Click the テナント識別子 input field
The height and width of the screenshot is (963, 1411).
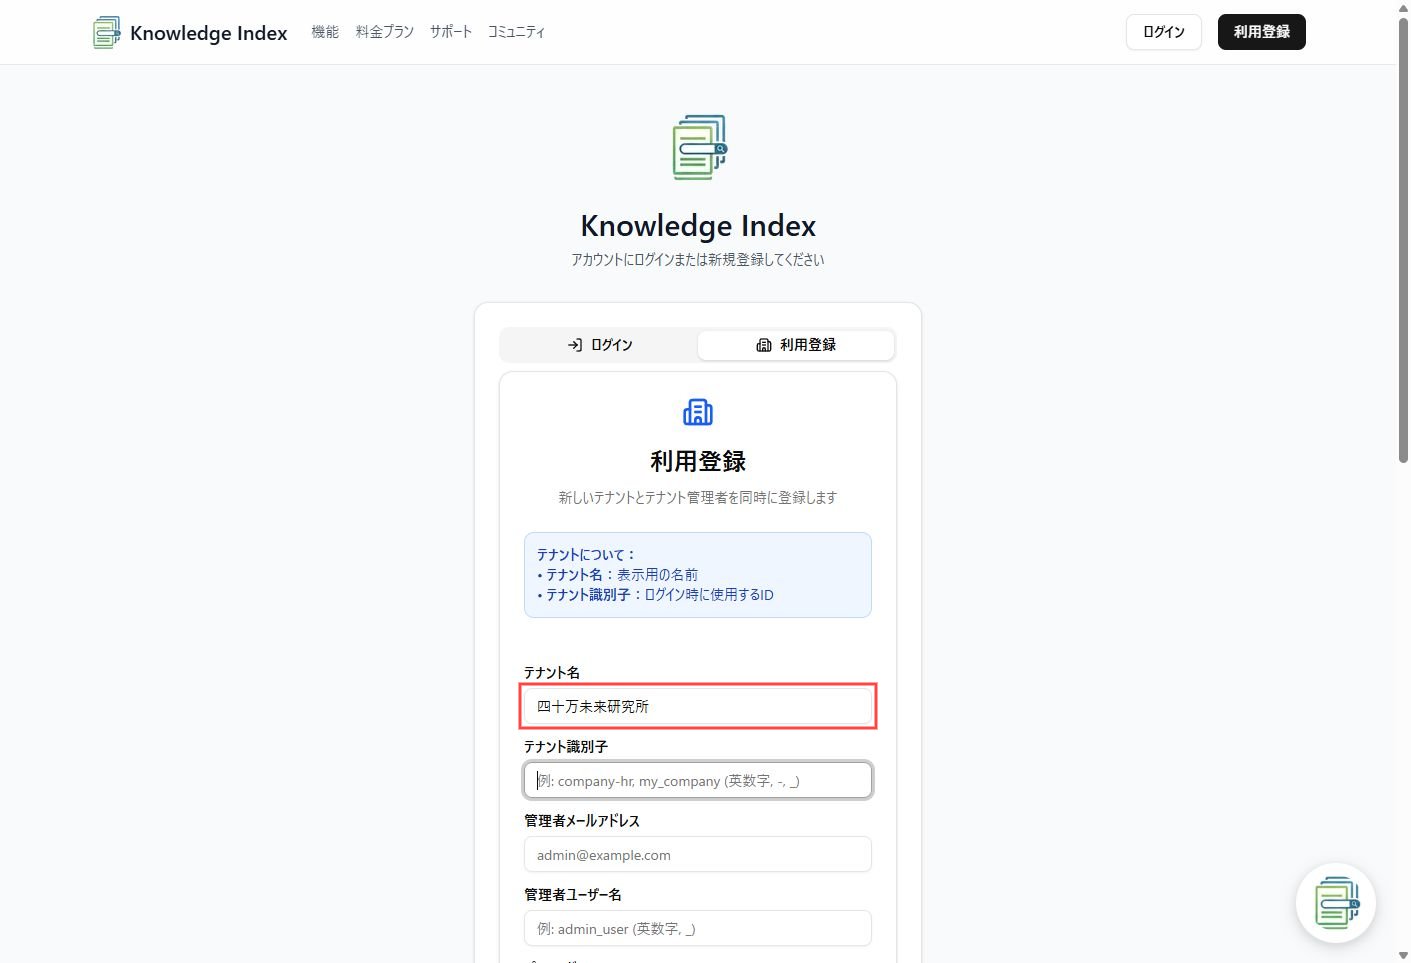(x=698, y=780)
